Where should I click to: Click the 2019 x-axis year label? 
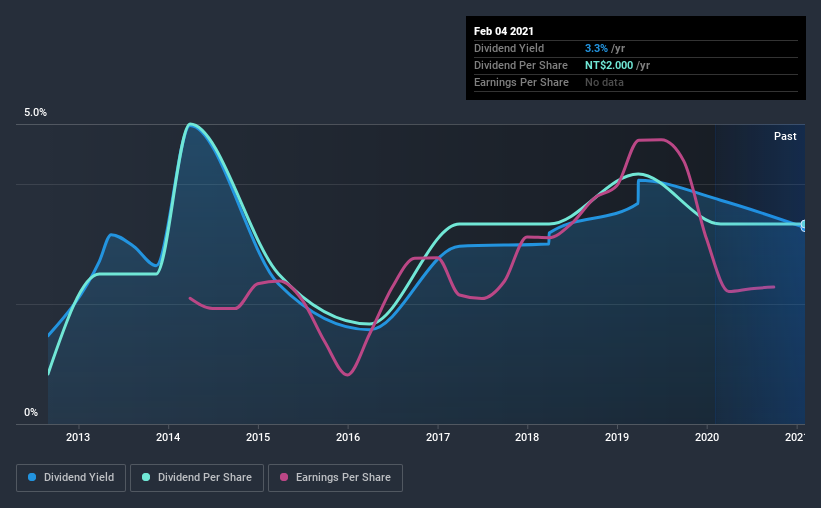(x=617, y=437)
